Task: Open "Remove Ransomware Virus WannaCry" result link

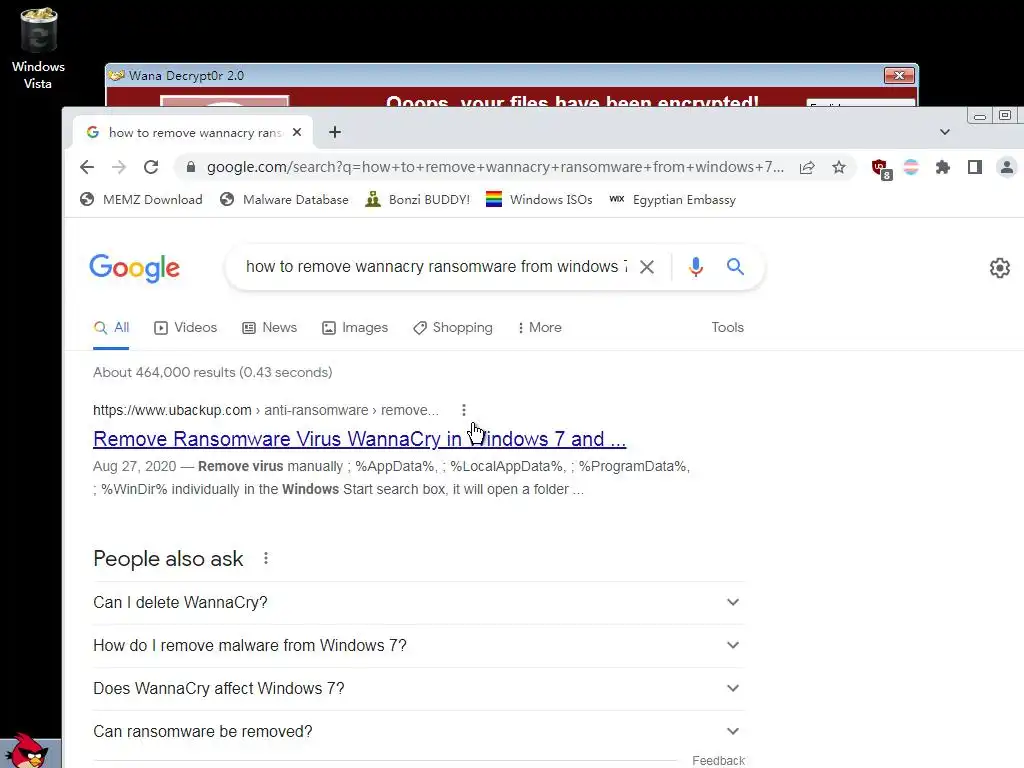Action: click(x=360, y=439)
